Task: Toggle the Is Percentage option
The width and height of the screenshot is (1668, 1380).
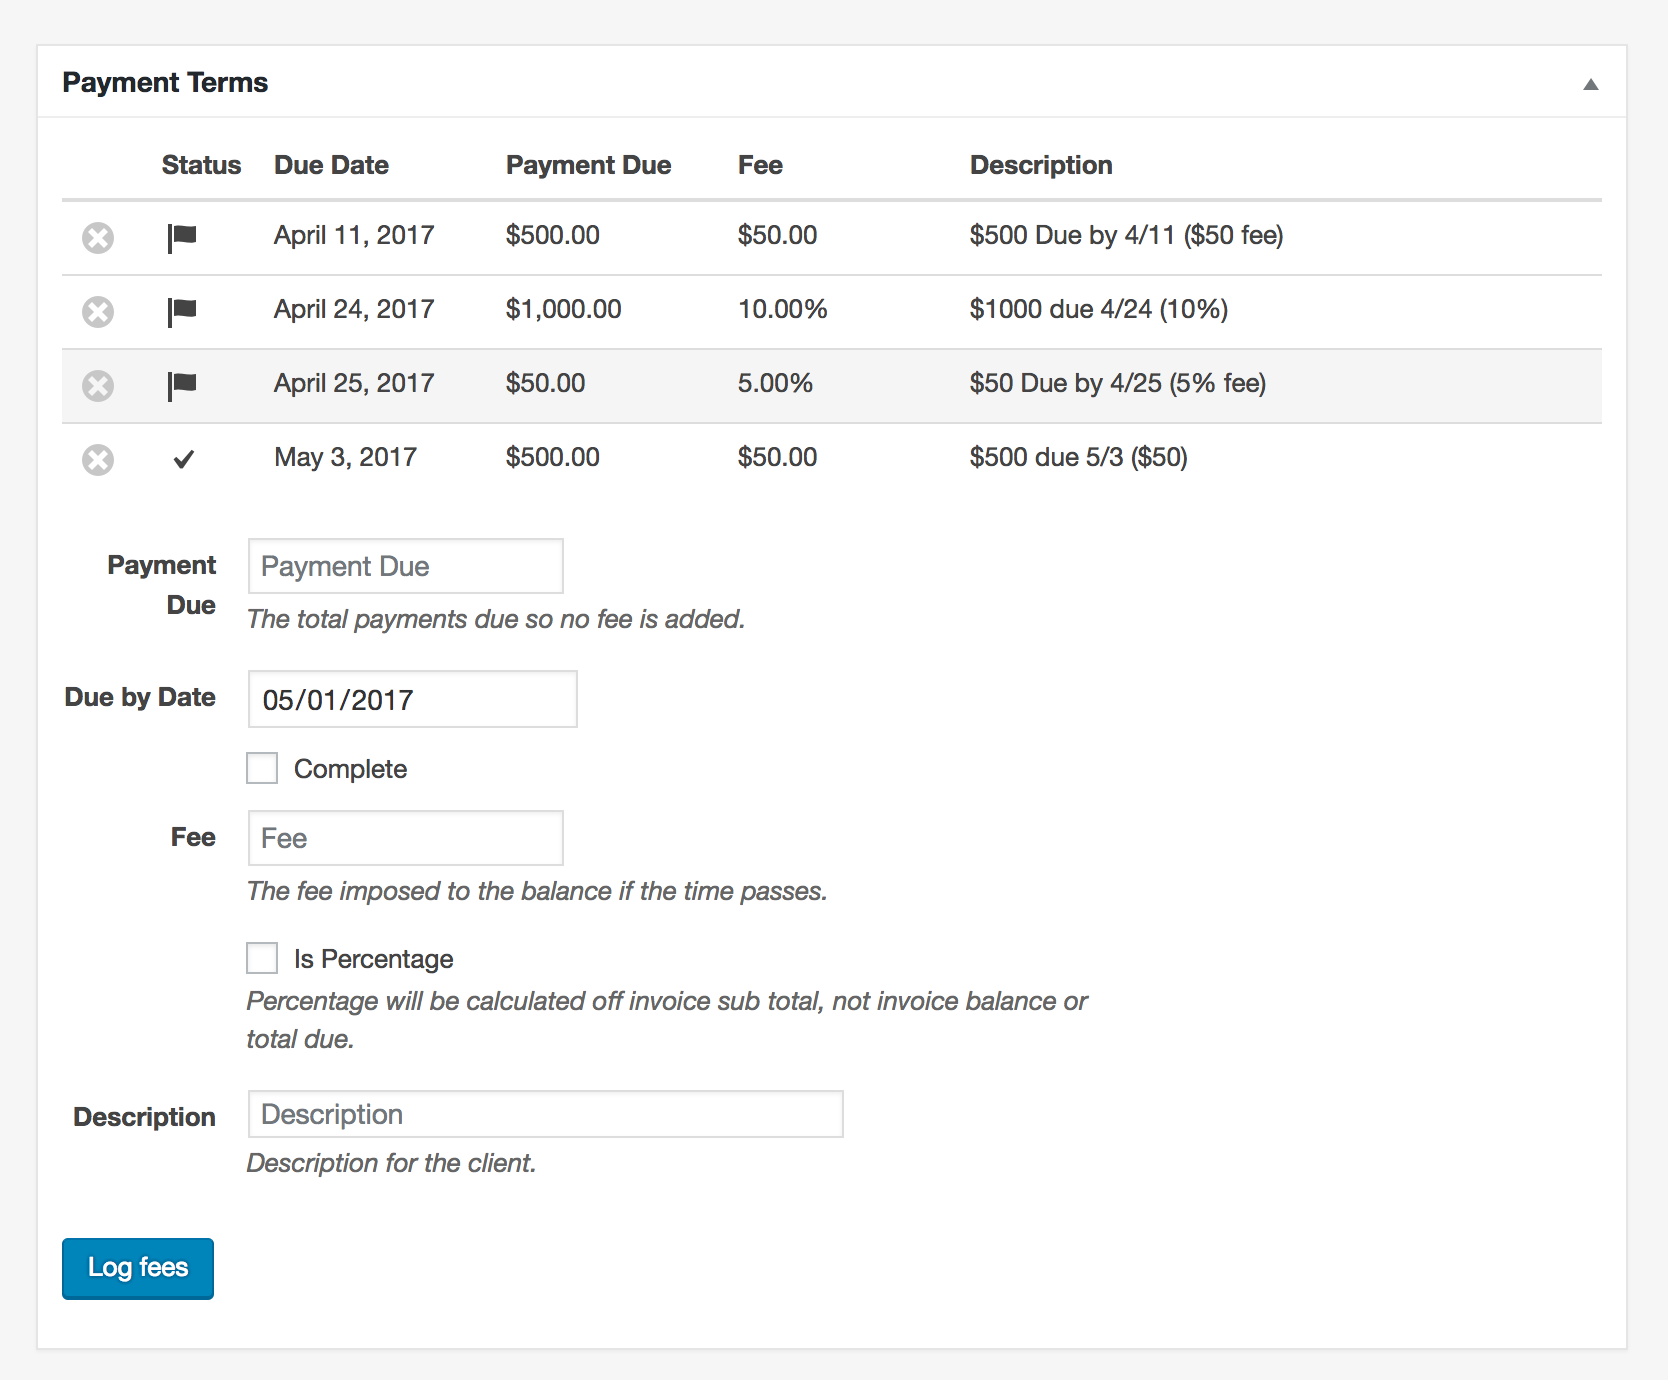Action: point(261,958)
